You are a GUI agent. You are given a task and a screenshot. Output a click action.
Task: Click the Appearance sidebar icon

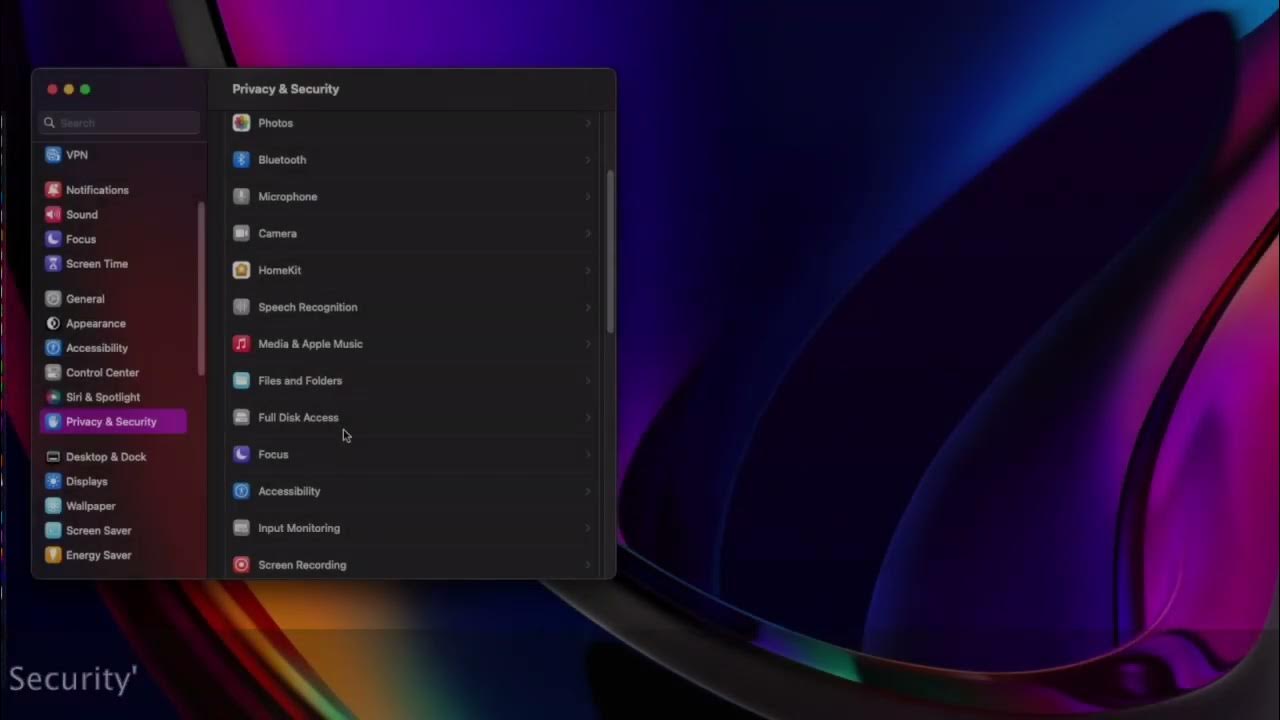click(53, 323)
